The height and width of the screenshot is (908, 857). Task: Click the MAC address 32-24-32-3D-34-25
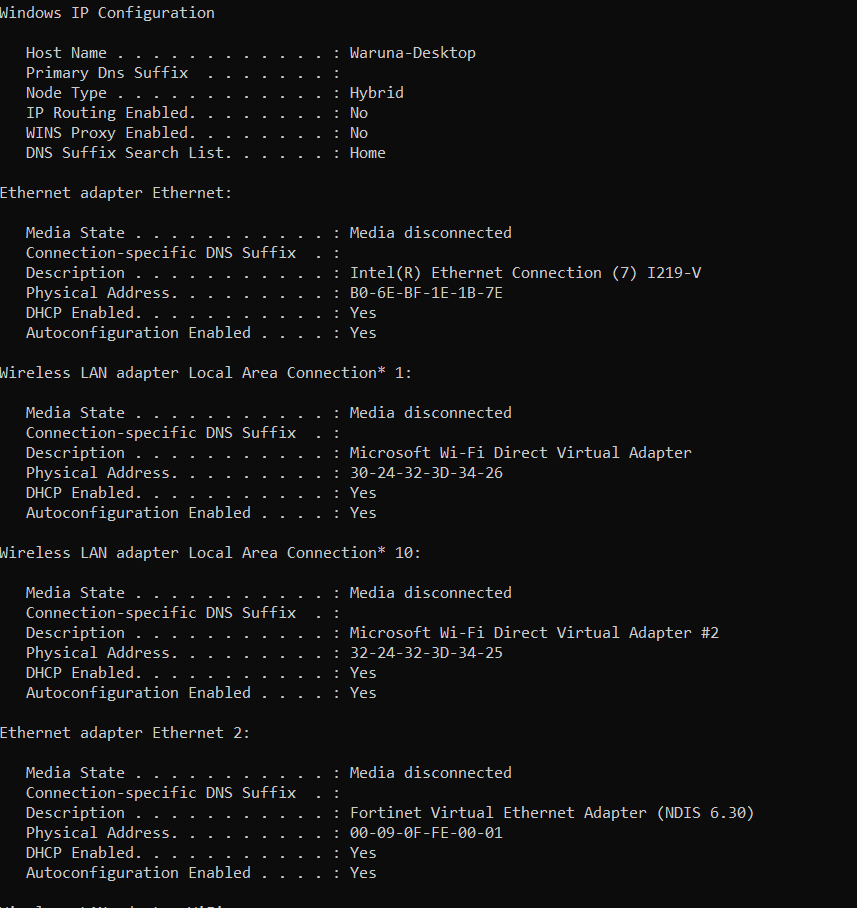coord(426,653)
